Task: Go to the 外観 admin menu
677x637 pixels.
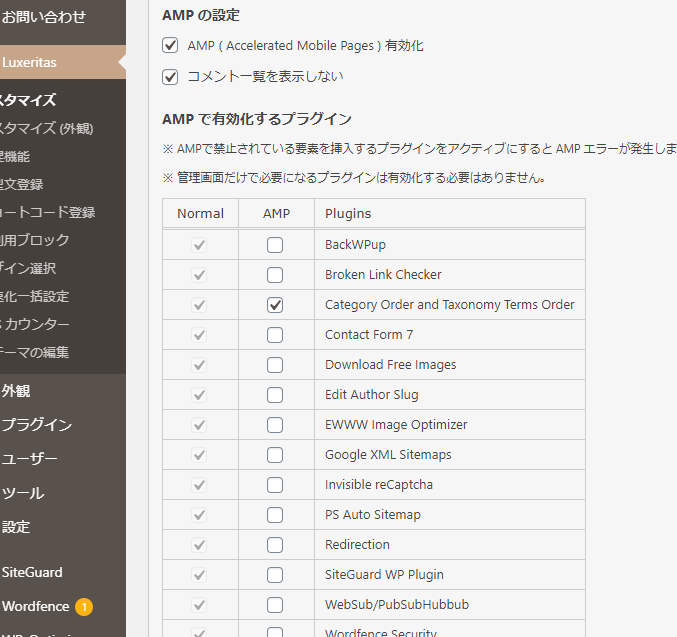Action: click(16, 391)
